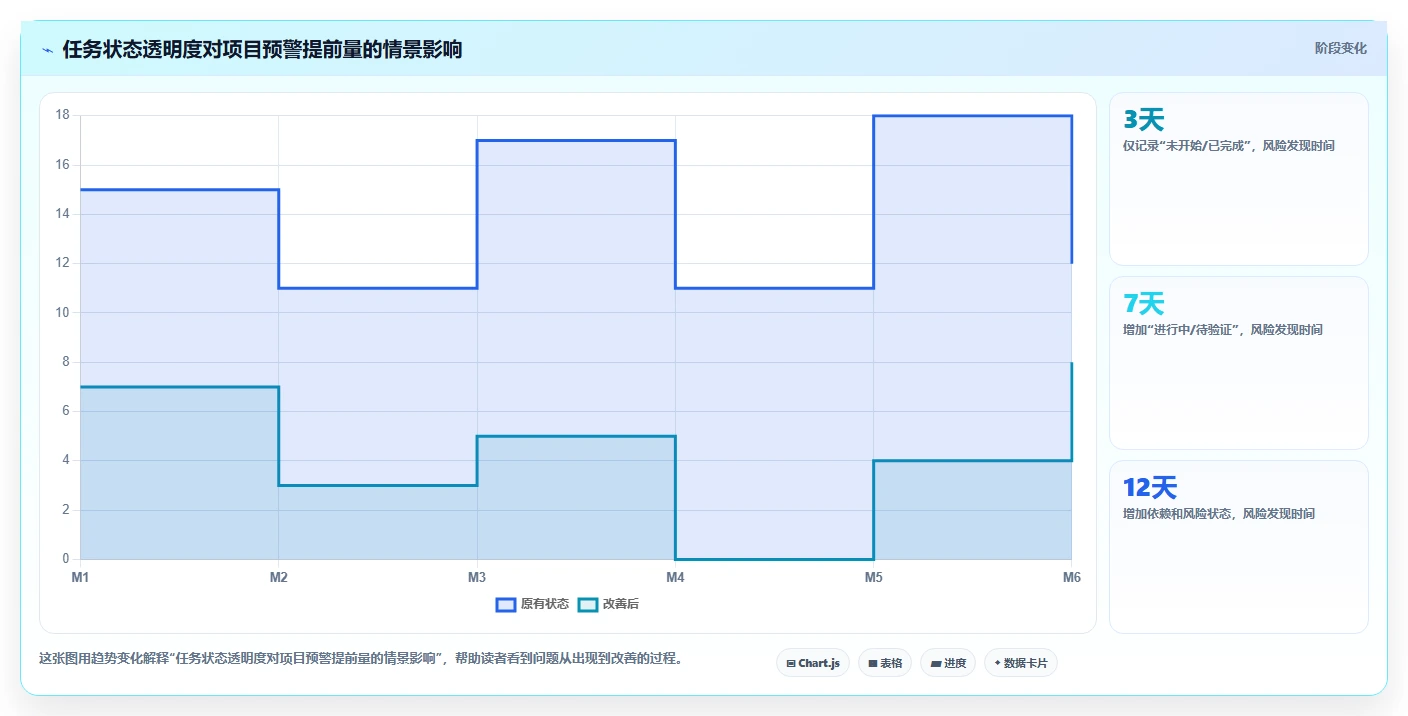Click the y-axis value 0
The width and height of the screenshot is (1408, 716).
tap(66, 559)
